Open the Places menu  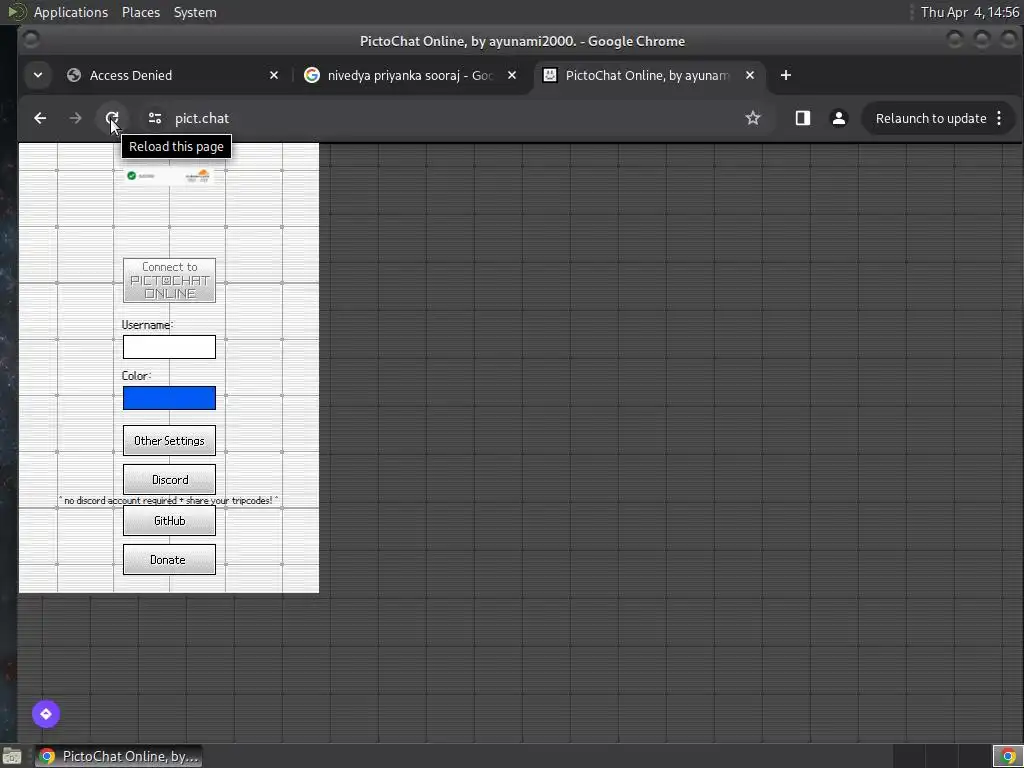tap(141, 12)
